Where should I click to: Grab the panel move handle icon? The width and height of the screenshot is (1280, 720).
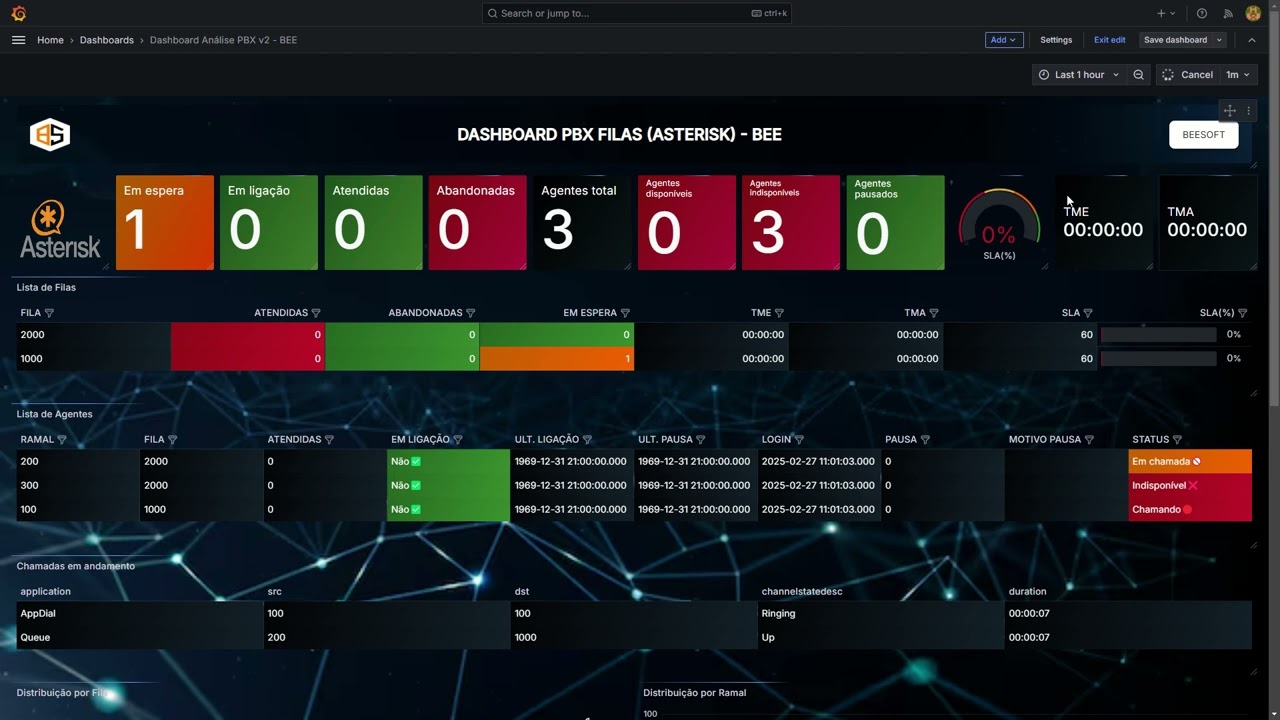[1230, 111]
